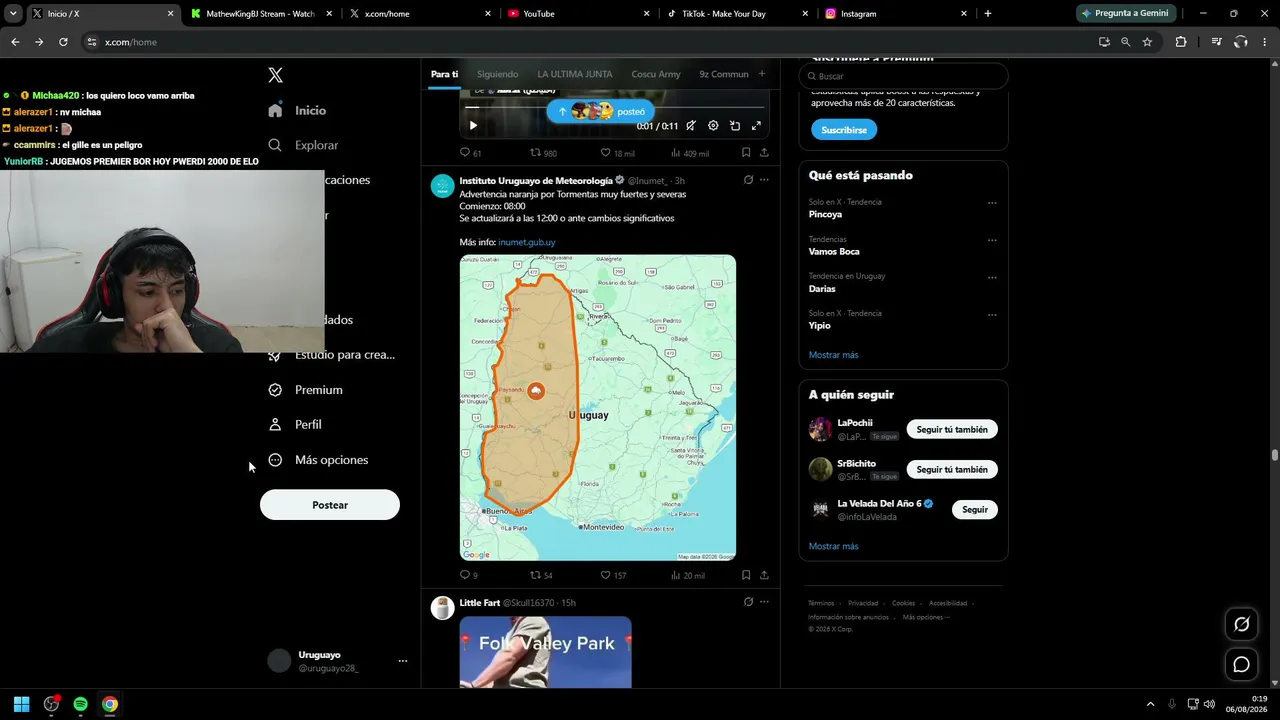Like the Inumet post (157)
Image resolution: width=1280 pixels, height=720 pixels.
[613, 575]
